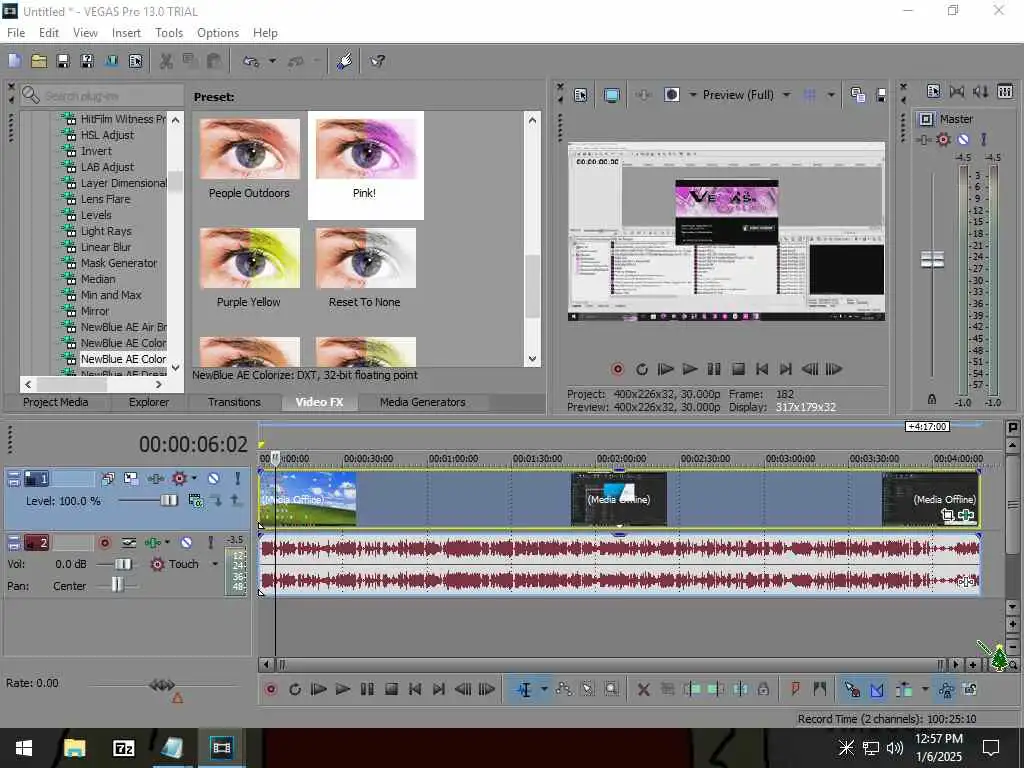Screen dimensions: 1024x768
Task: Click the Event Pan/Crop icon on the last clip
Action: (x=948, y=515)
